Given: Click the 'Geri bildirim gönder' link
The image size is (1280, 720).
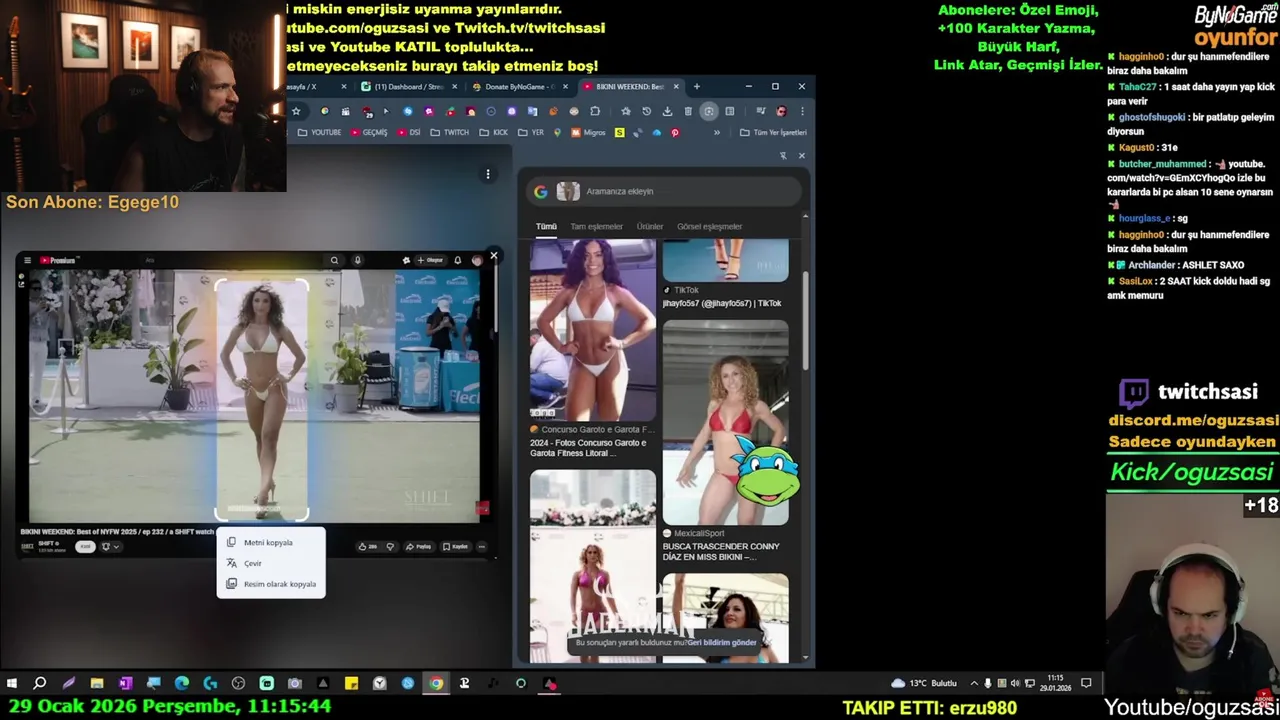Looking at the screenshot, I should [x=722, y=642].
